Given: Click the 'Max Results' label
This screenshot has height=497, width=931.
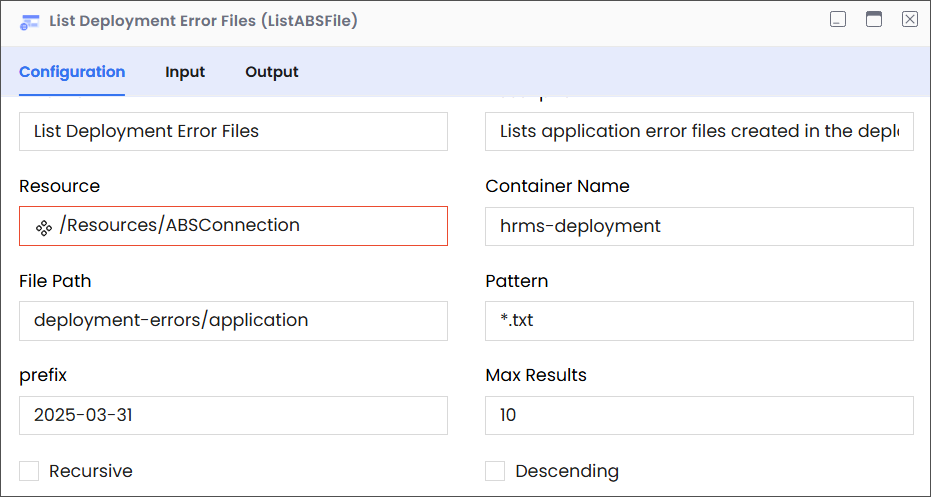Looking at the screenshot, I should pyautogui.click(x=536, y=375).
